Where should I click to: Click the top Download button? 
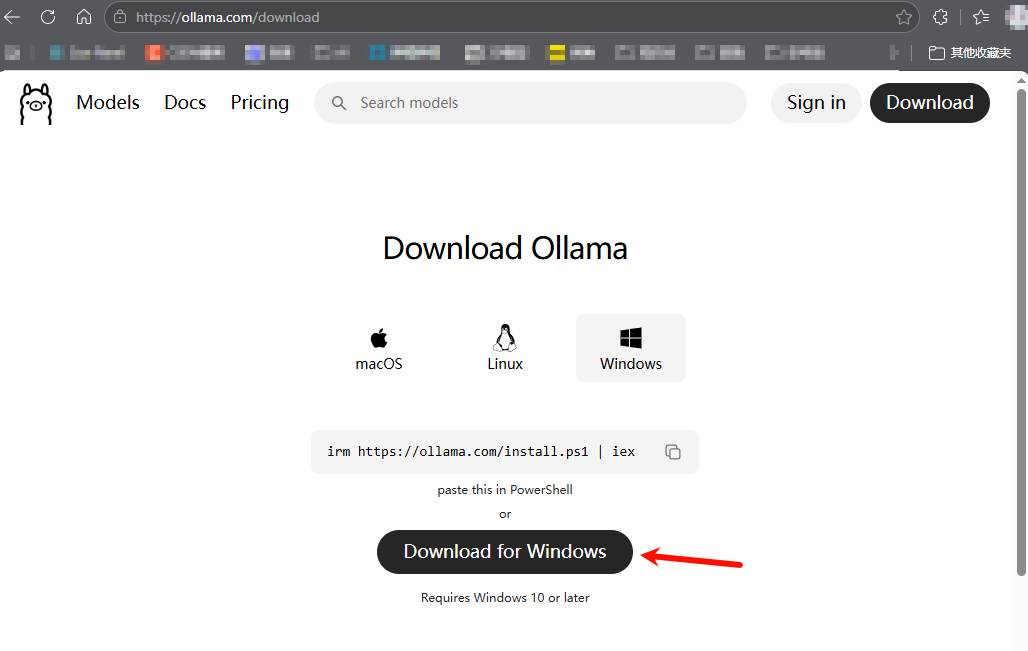[930, 103]
